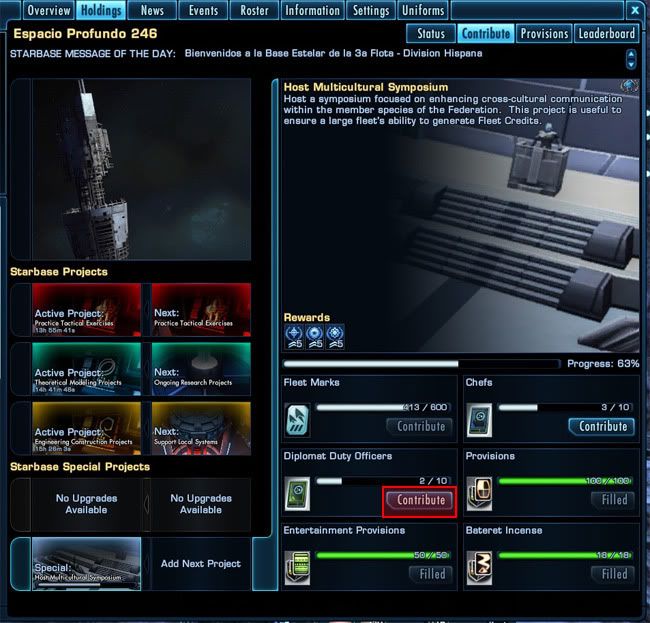Select Special Host Multicultural Symposium project
The image size is (650, 623).
point(86,564)
